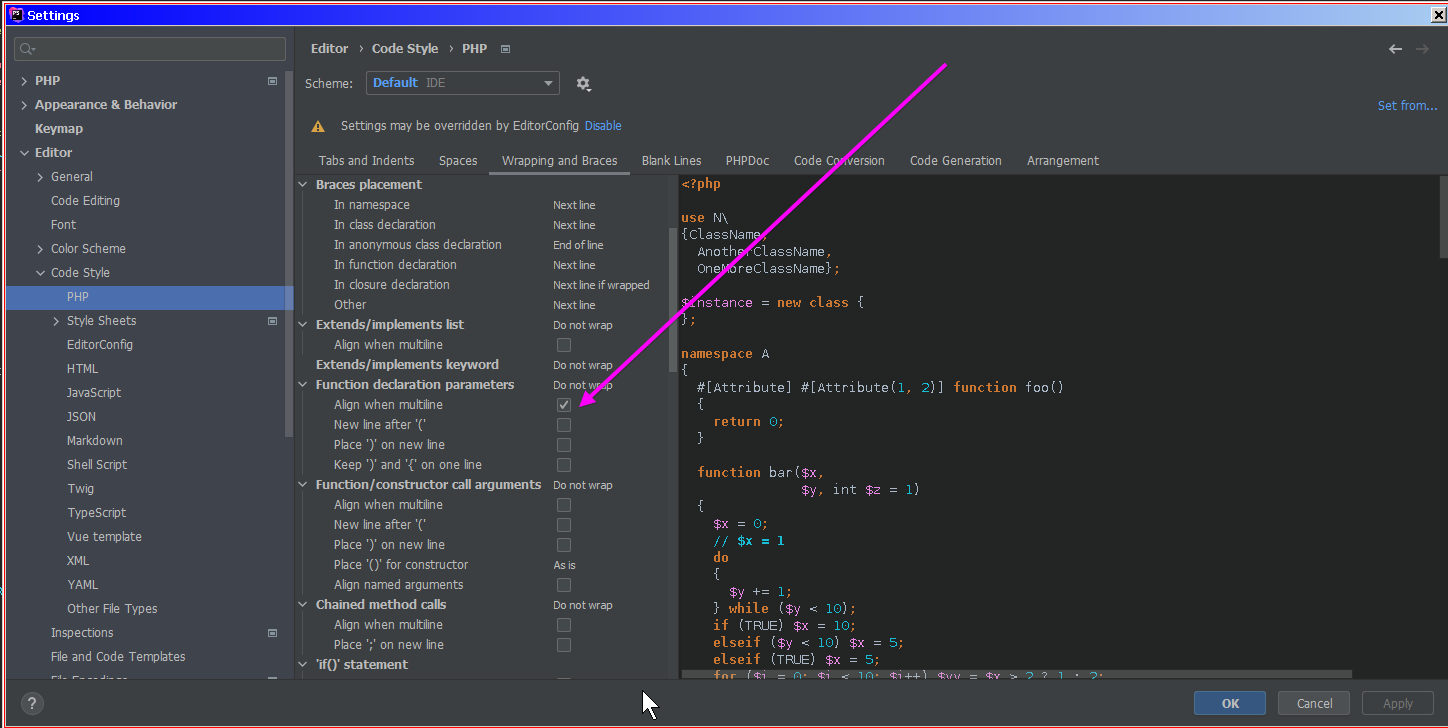The height and width of the screenshot is (728, 1448).
Task: Check Keep ')' and '{' on one line
Action: pyautogui.click(x=564, y=465)
